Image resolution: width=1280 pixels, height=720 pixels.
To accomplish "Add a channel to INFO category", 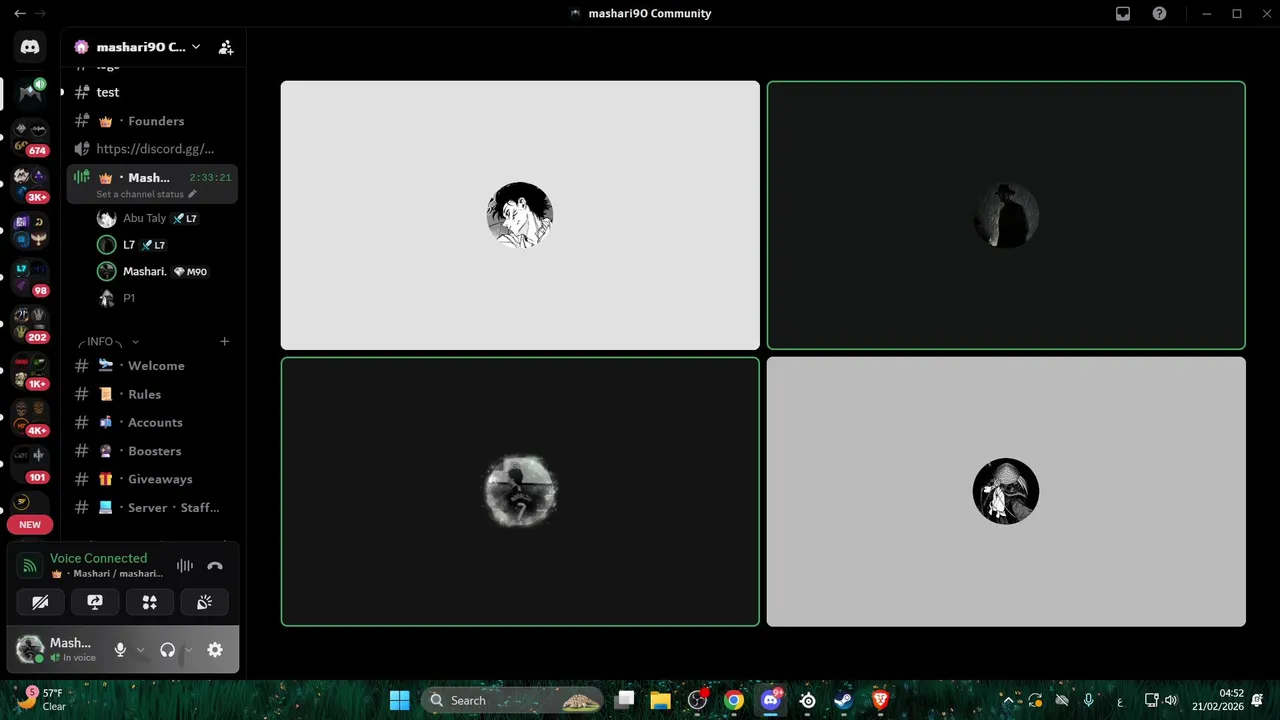I will click(x=224, y=342).
